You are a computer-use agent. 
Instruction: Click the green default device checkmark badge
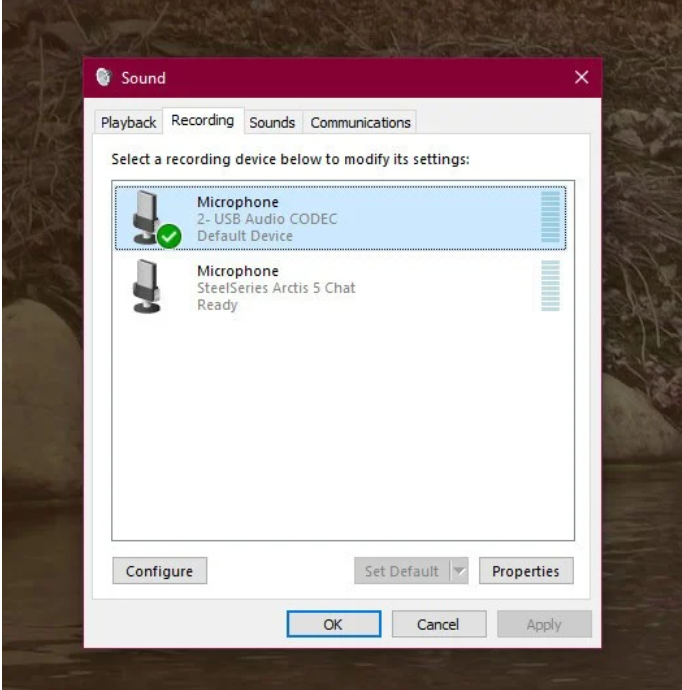tap(169, 236)
